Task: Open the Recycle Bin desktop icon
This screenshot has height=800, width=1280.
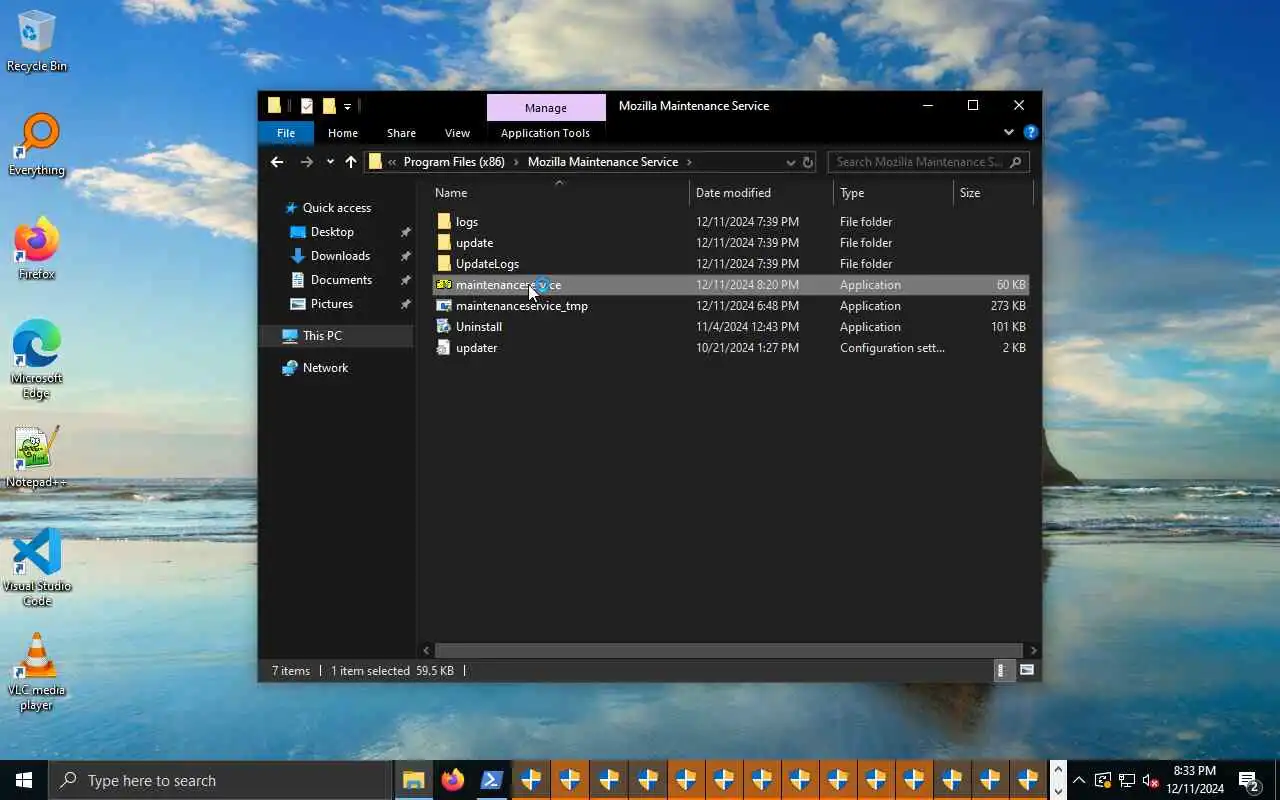Action: (x=37, y=42)
